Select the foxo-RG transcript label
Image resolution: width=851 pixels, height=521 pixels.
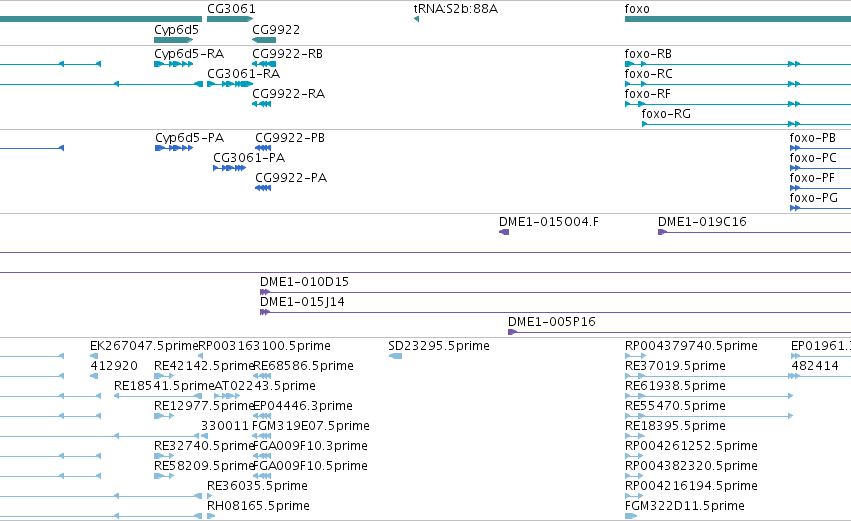(666, 114)
